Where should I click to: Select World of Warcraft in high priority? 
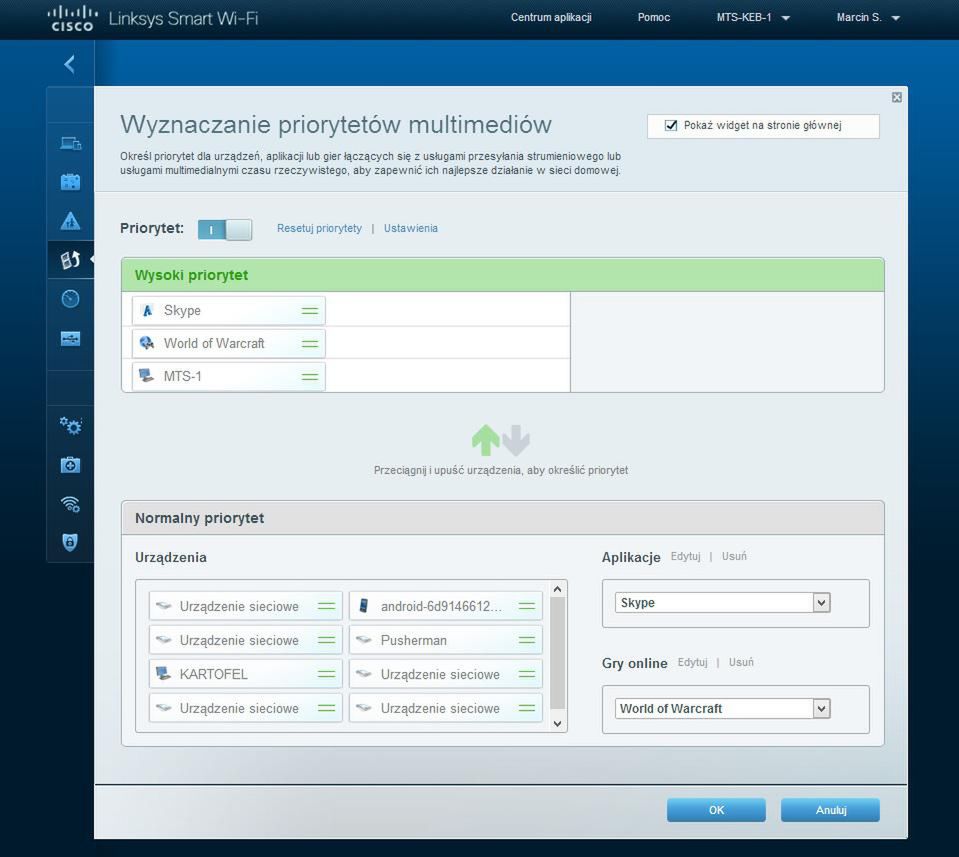pos(228,344)
